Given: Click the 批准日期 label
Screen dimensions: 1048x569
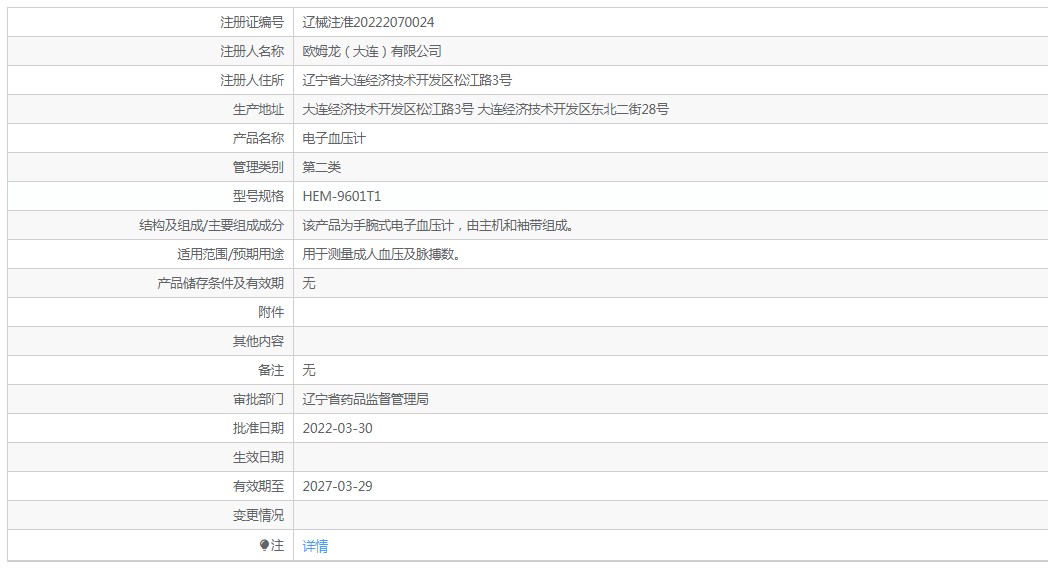Looking at the screenshot, I should coord(258,428).
